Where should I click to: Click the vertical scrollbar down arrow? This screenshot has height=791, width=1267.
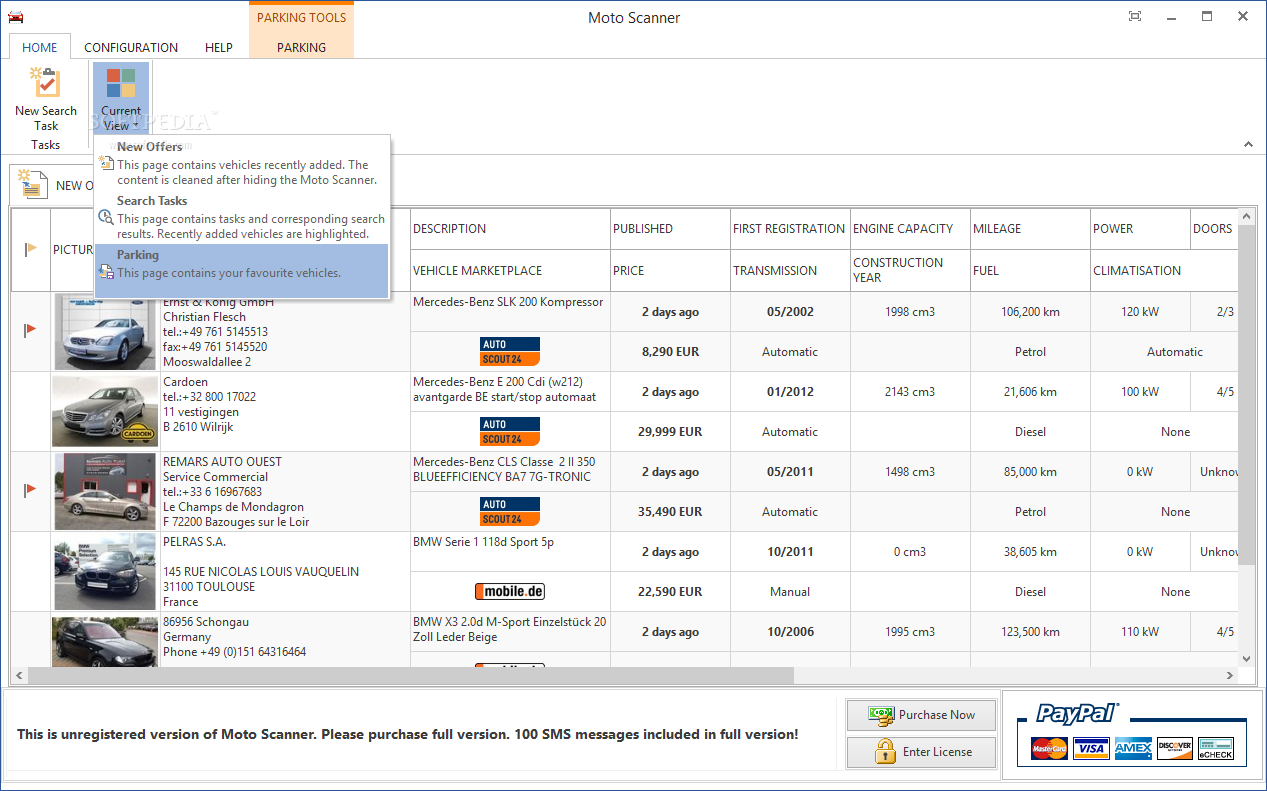point(1246,658)
